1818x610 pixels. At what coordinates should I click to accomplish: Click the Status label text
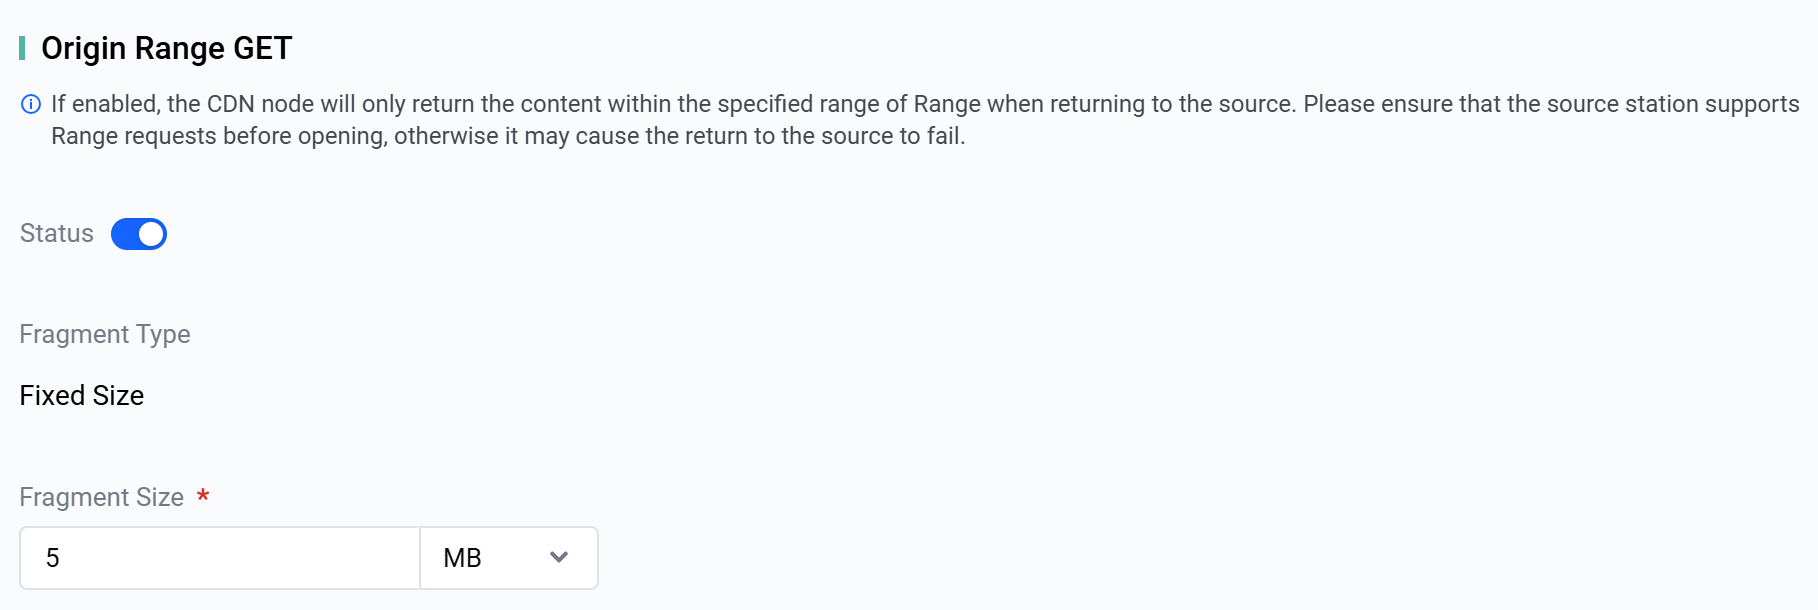(57, 234)
